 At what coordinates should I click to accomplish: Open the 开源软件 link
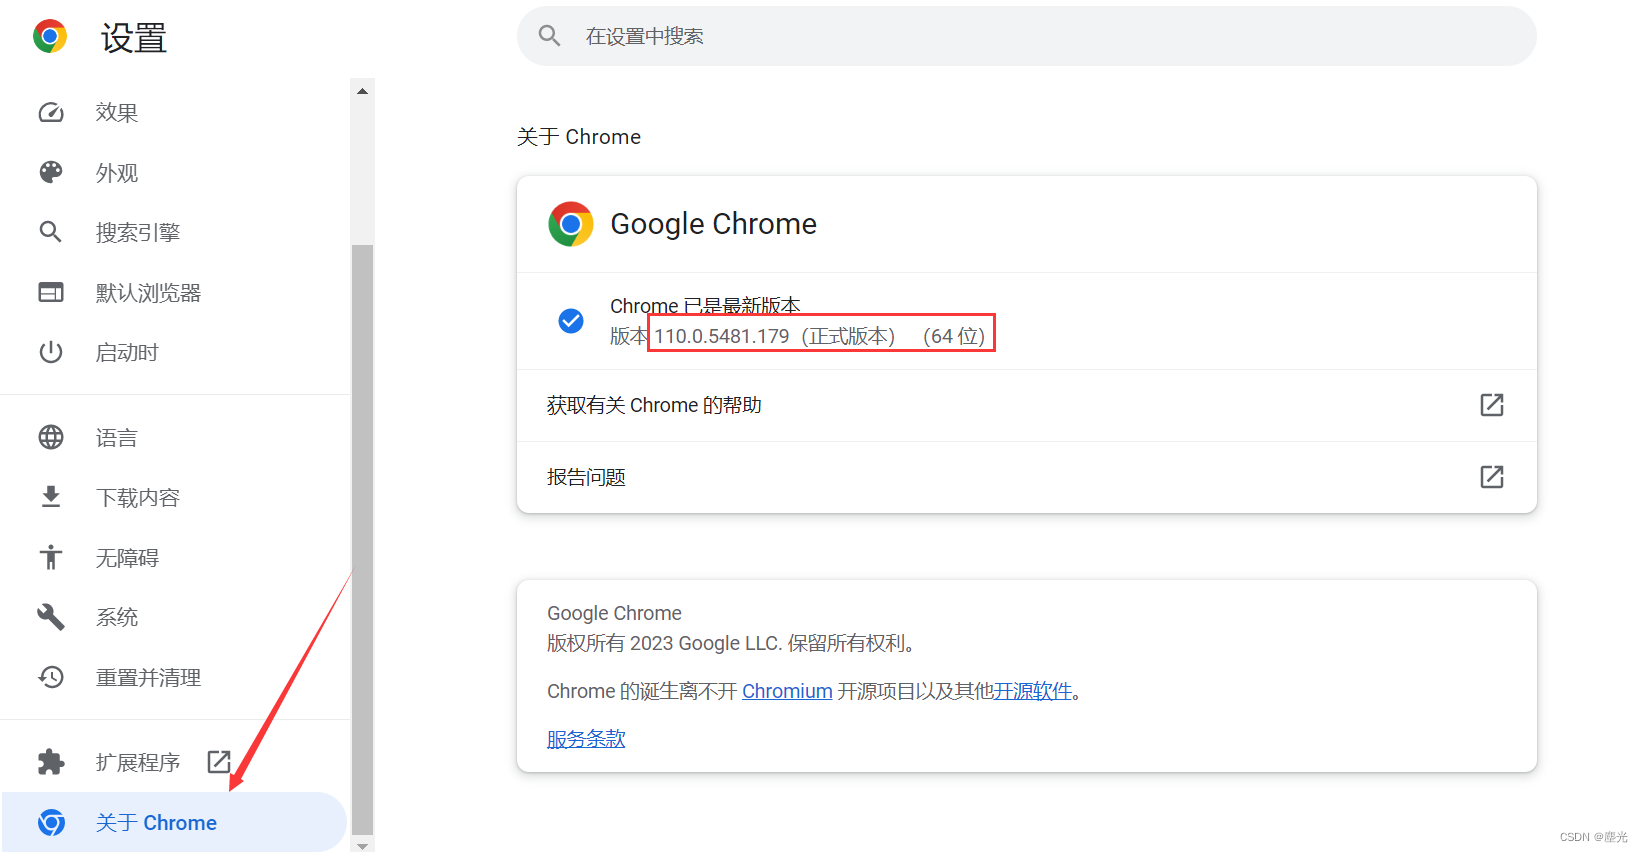click(x=1032, y=691)
